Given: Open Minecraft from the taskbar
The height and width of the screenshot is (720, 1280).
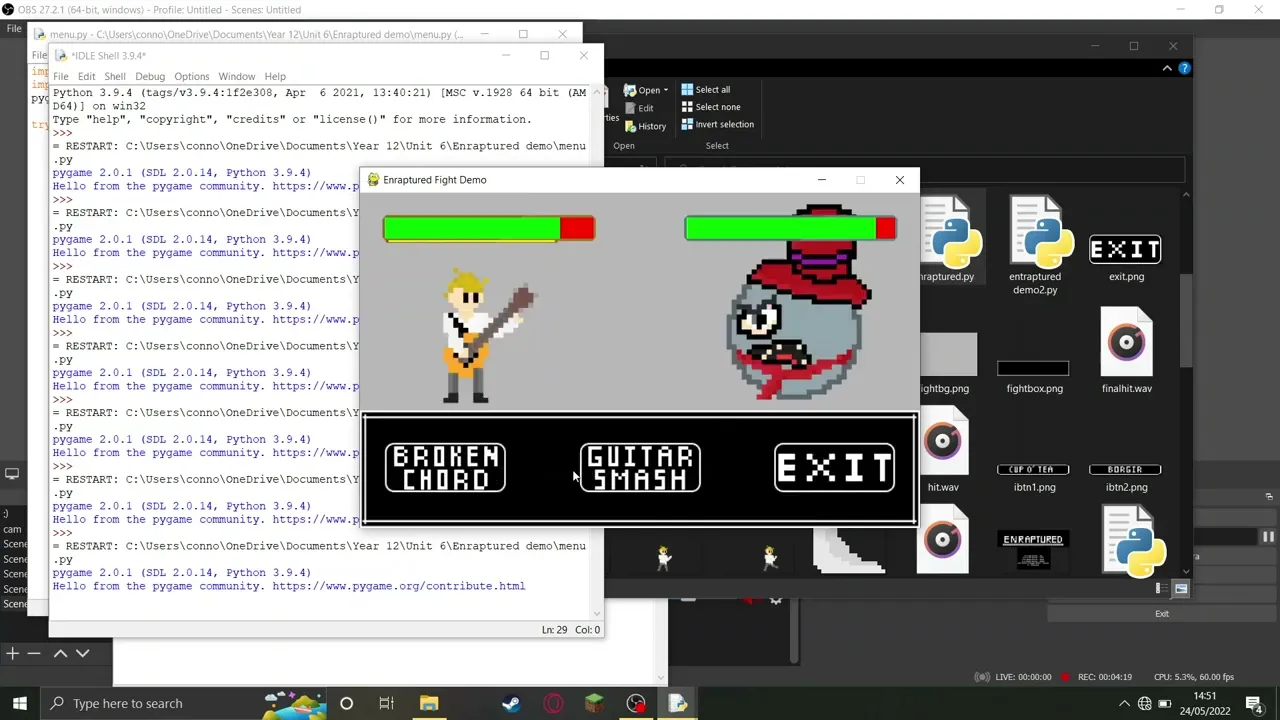Looking at the screenshot, I should tap(594, 704).
